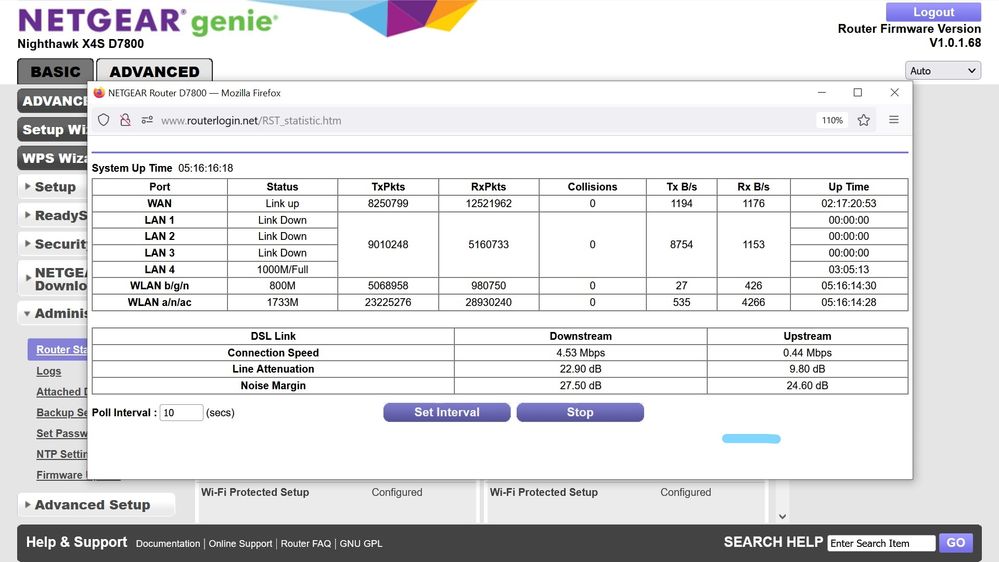Viewport: 999px width, 562px height.
Task: Minimize the Firefox popup window
Action: 820,93
